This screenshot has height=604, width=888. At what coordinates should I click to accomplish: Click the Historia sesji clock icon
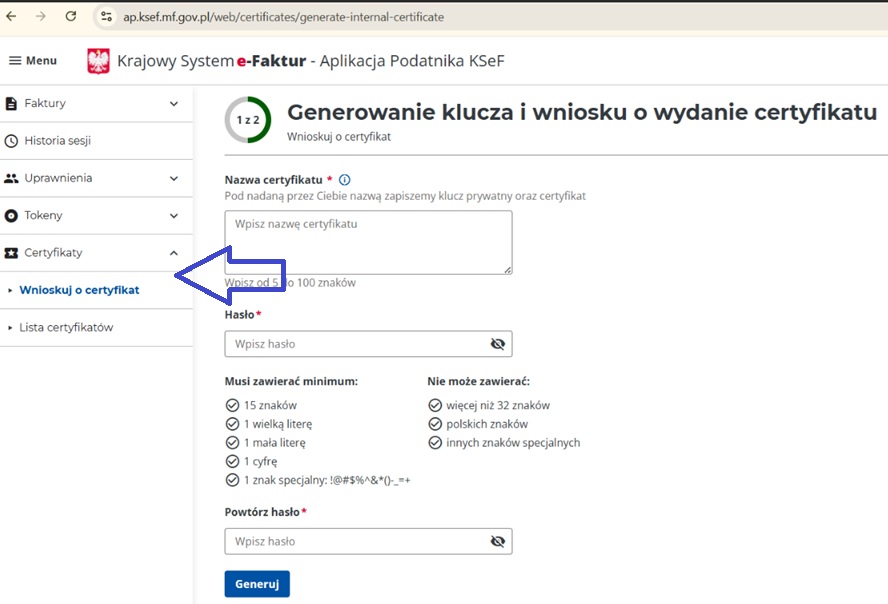[12, 141]
